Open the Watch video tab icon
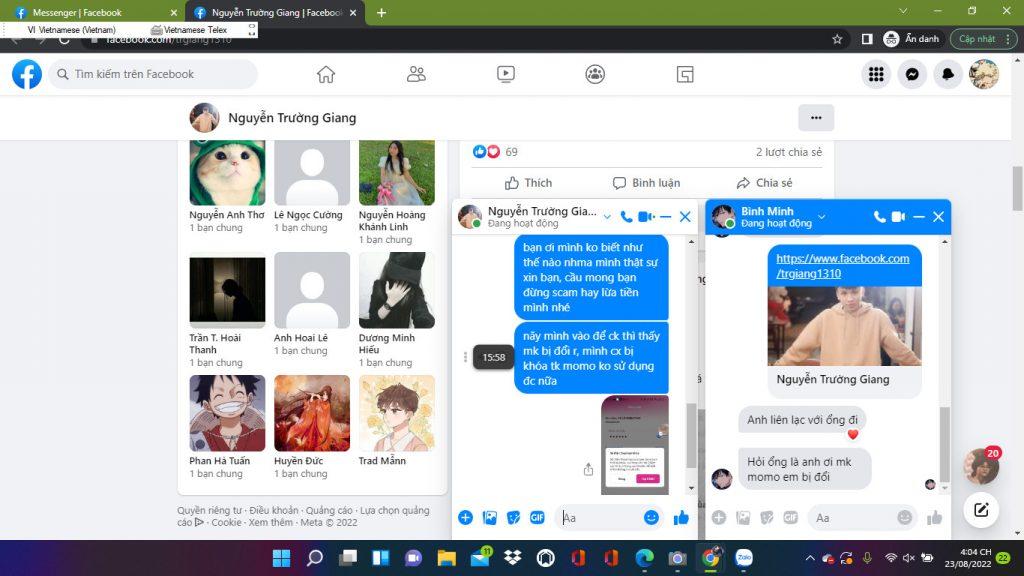 tap(505, 74)
